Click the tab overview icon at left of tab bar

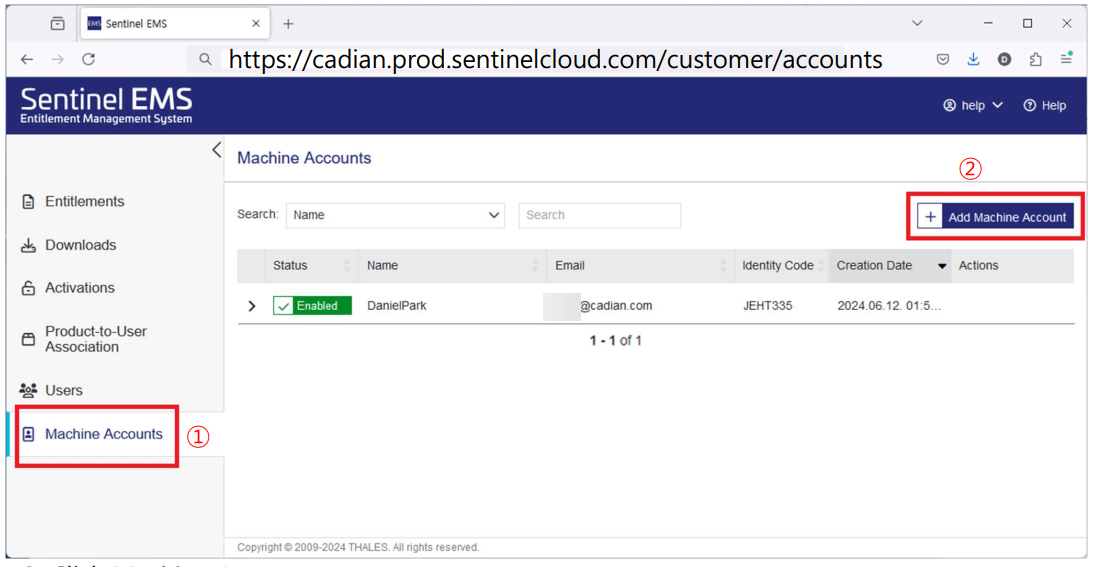58,24
